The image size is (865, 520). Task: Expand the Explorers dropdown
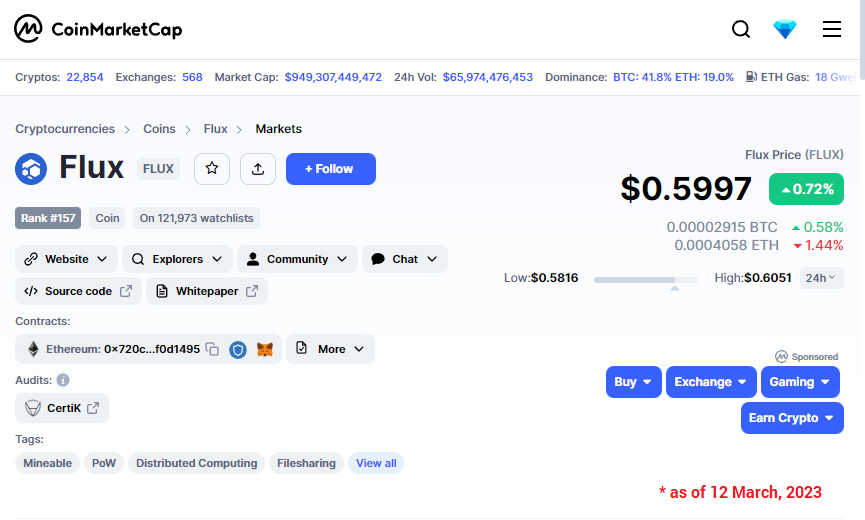tap(177, 259)
